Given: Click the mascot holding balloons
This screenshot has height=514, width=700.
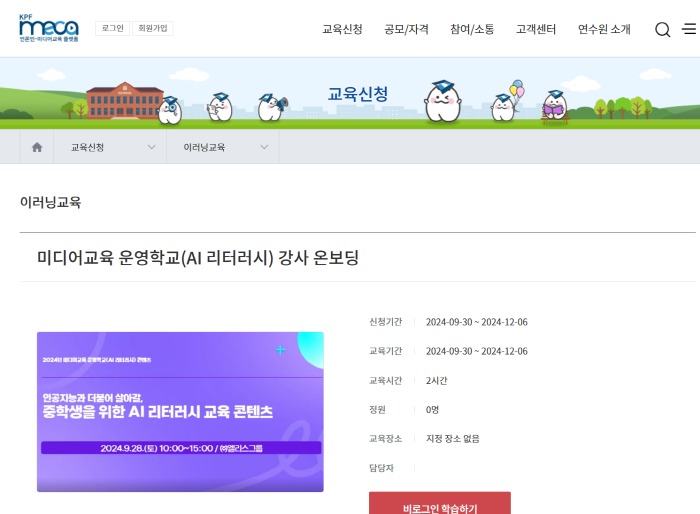Looking at the screenshot, I should click(x=505, y=102).
